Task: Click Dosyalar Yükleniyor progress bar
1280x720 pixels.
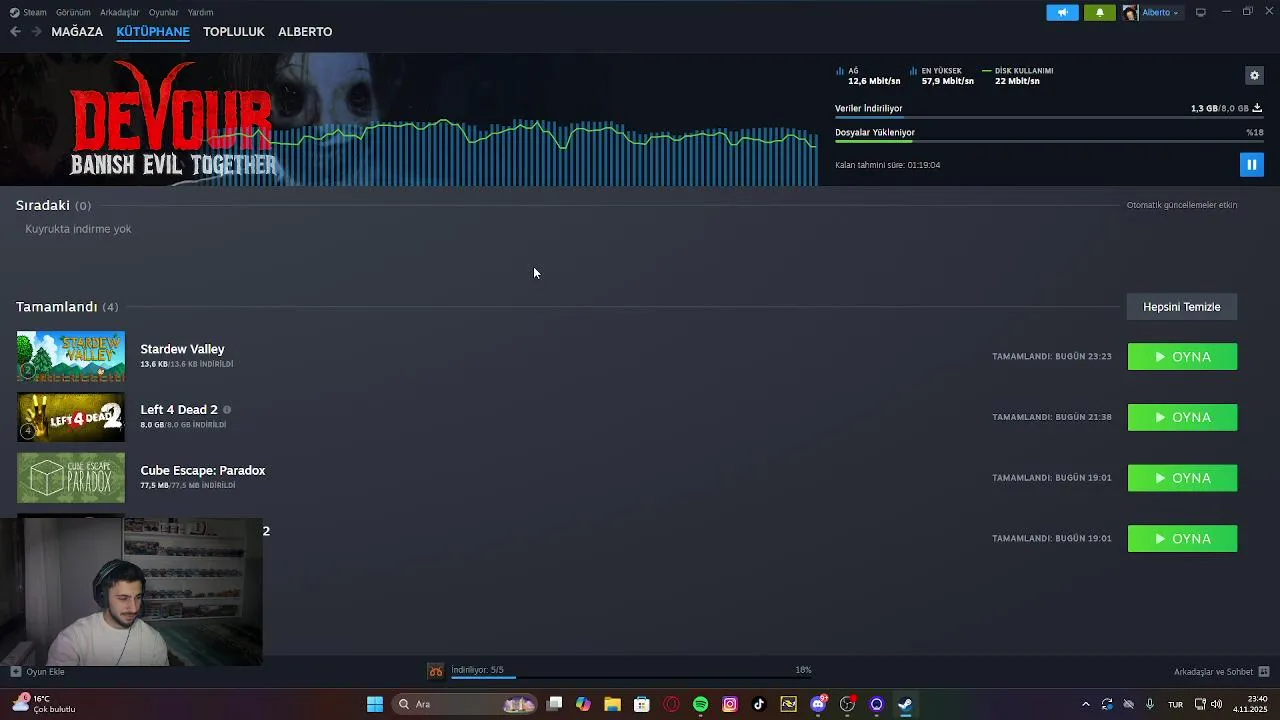Action: [1048, 142]
